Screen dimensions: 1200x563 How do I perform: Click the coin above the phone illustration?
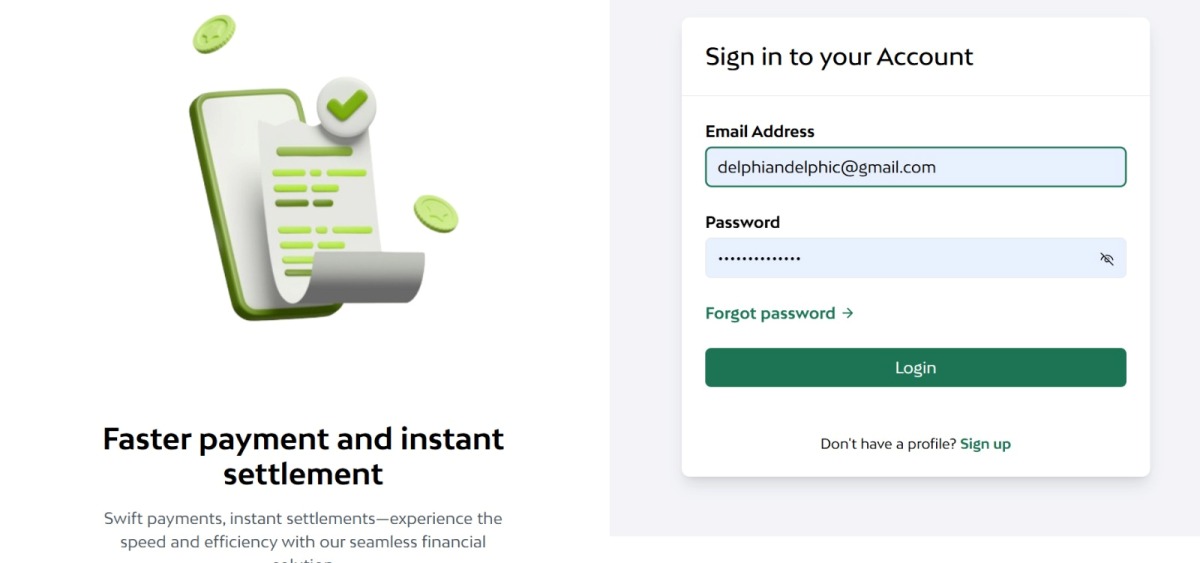pyautogui.click(x=214, y=34)
